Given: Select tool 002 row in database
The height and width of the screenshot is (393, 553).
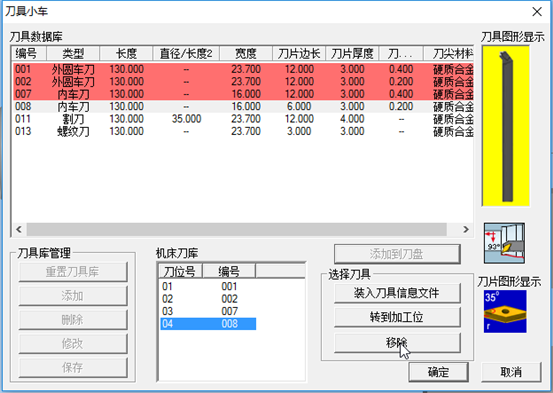Looking at the screenshot, I should (243, 81).
